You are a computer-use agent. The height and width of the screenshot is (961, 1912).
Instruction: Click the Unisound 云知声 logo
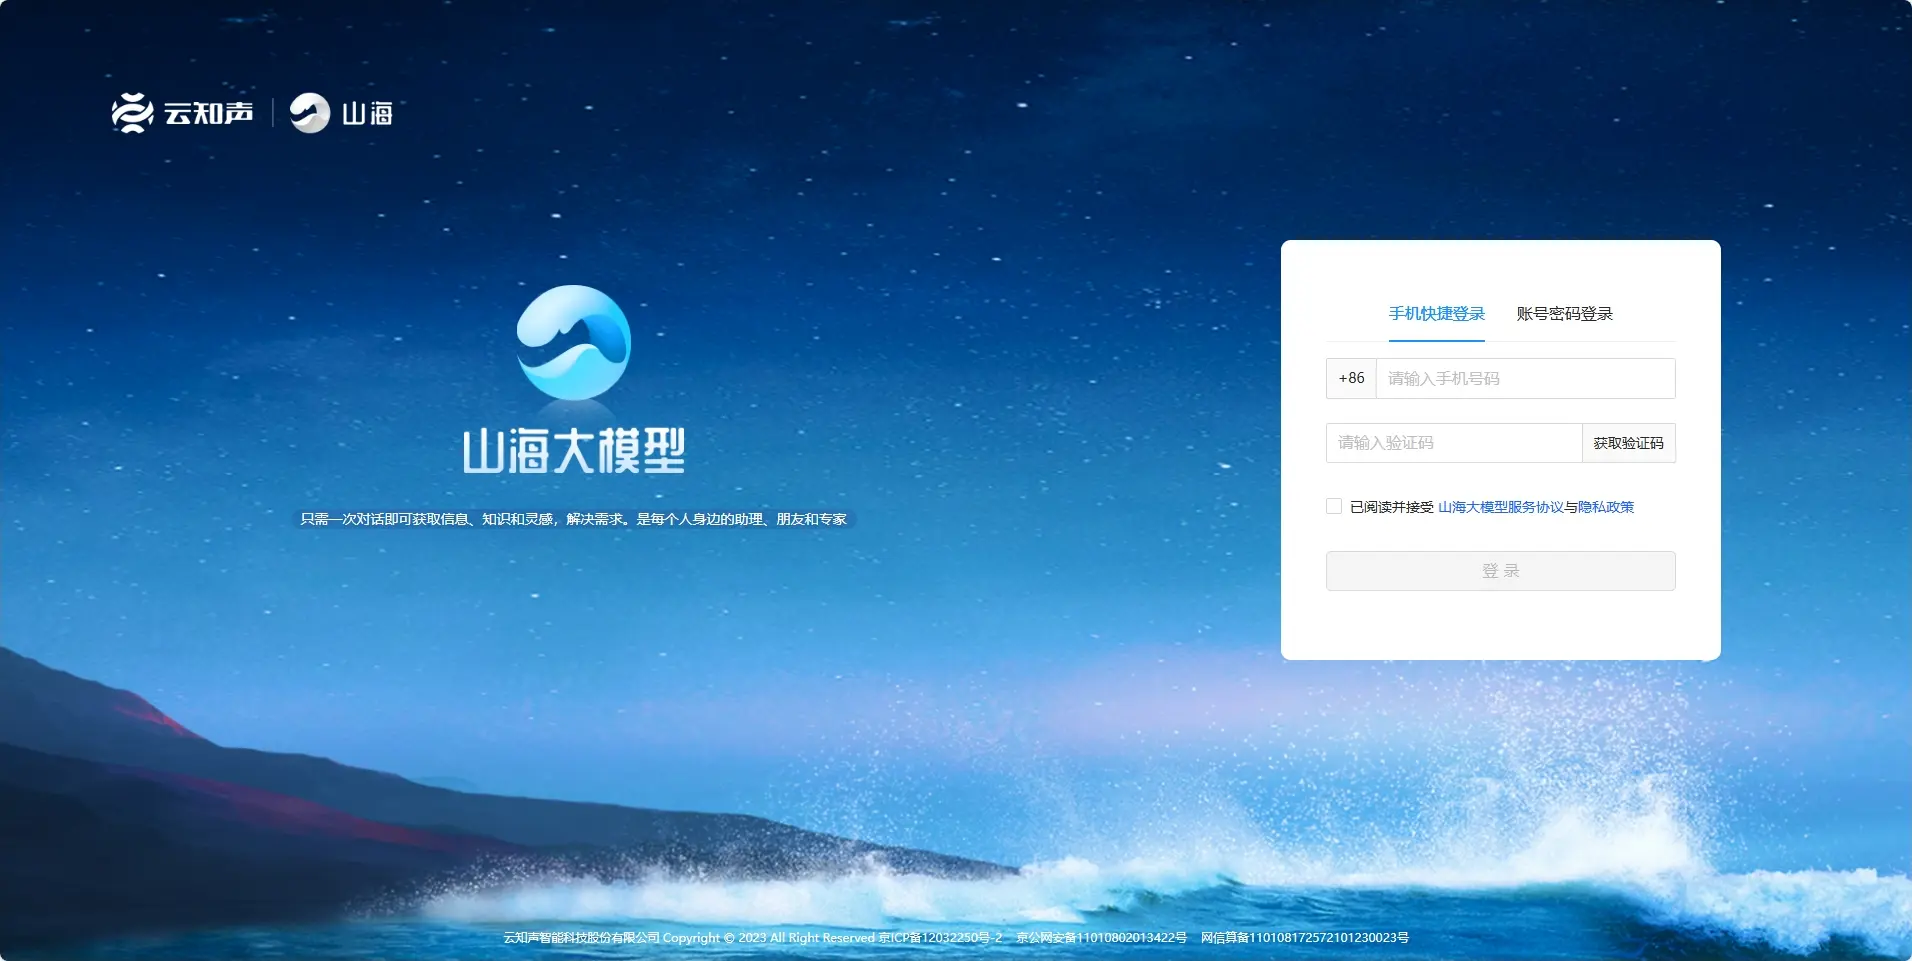coord(182,113)
